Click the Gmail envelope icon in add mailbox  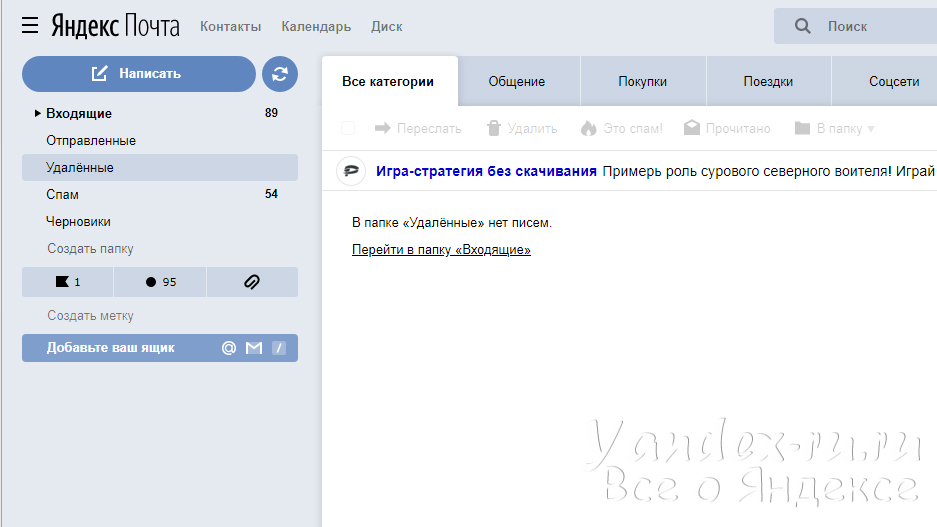coord(254,348)
